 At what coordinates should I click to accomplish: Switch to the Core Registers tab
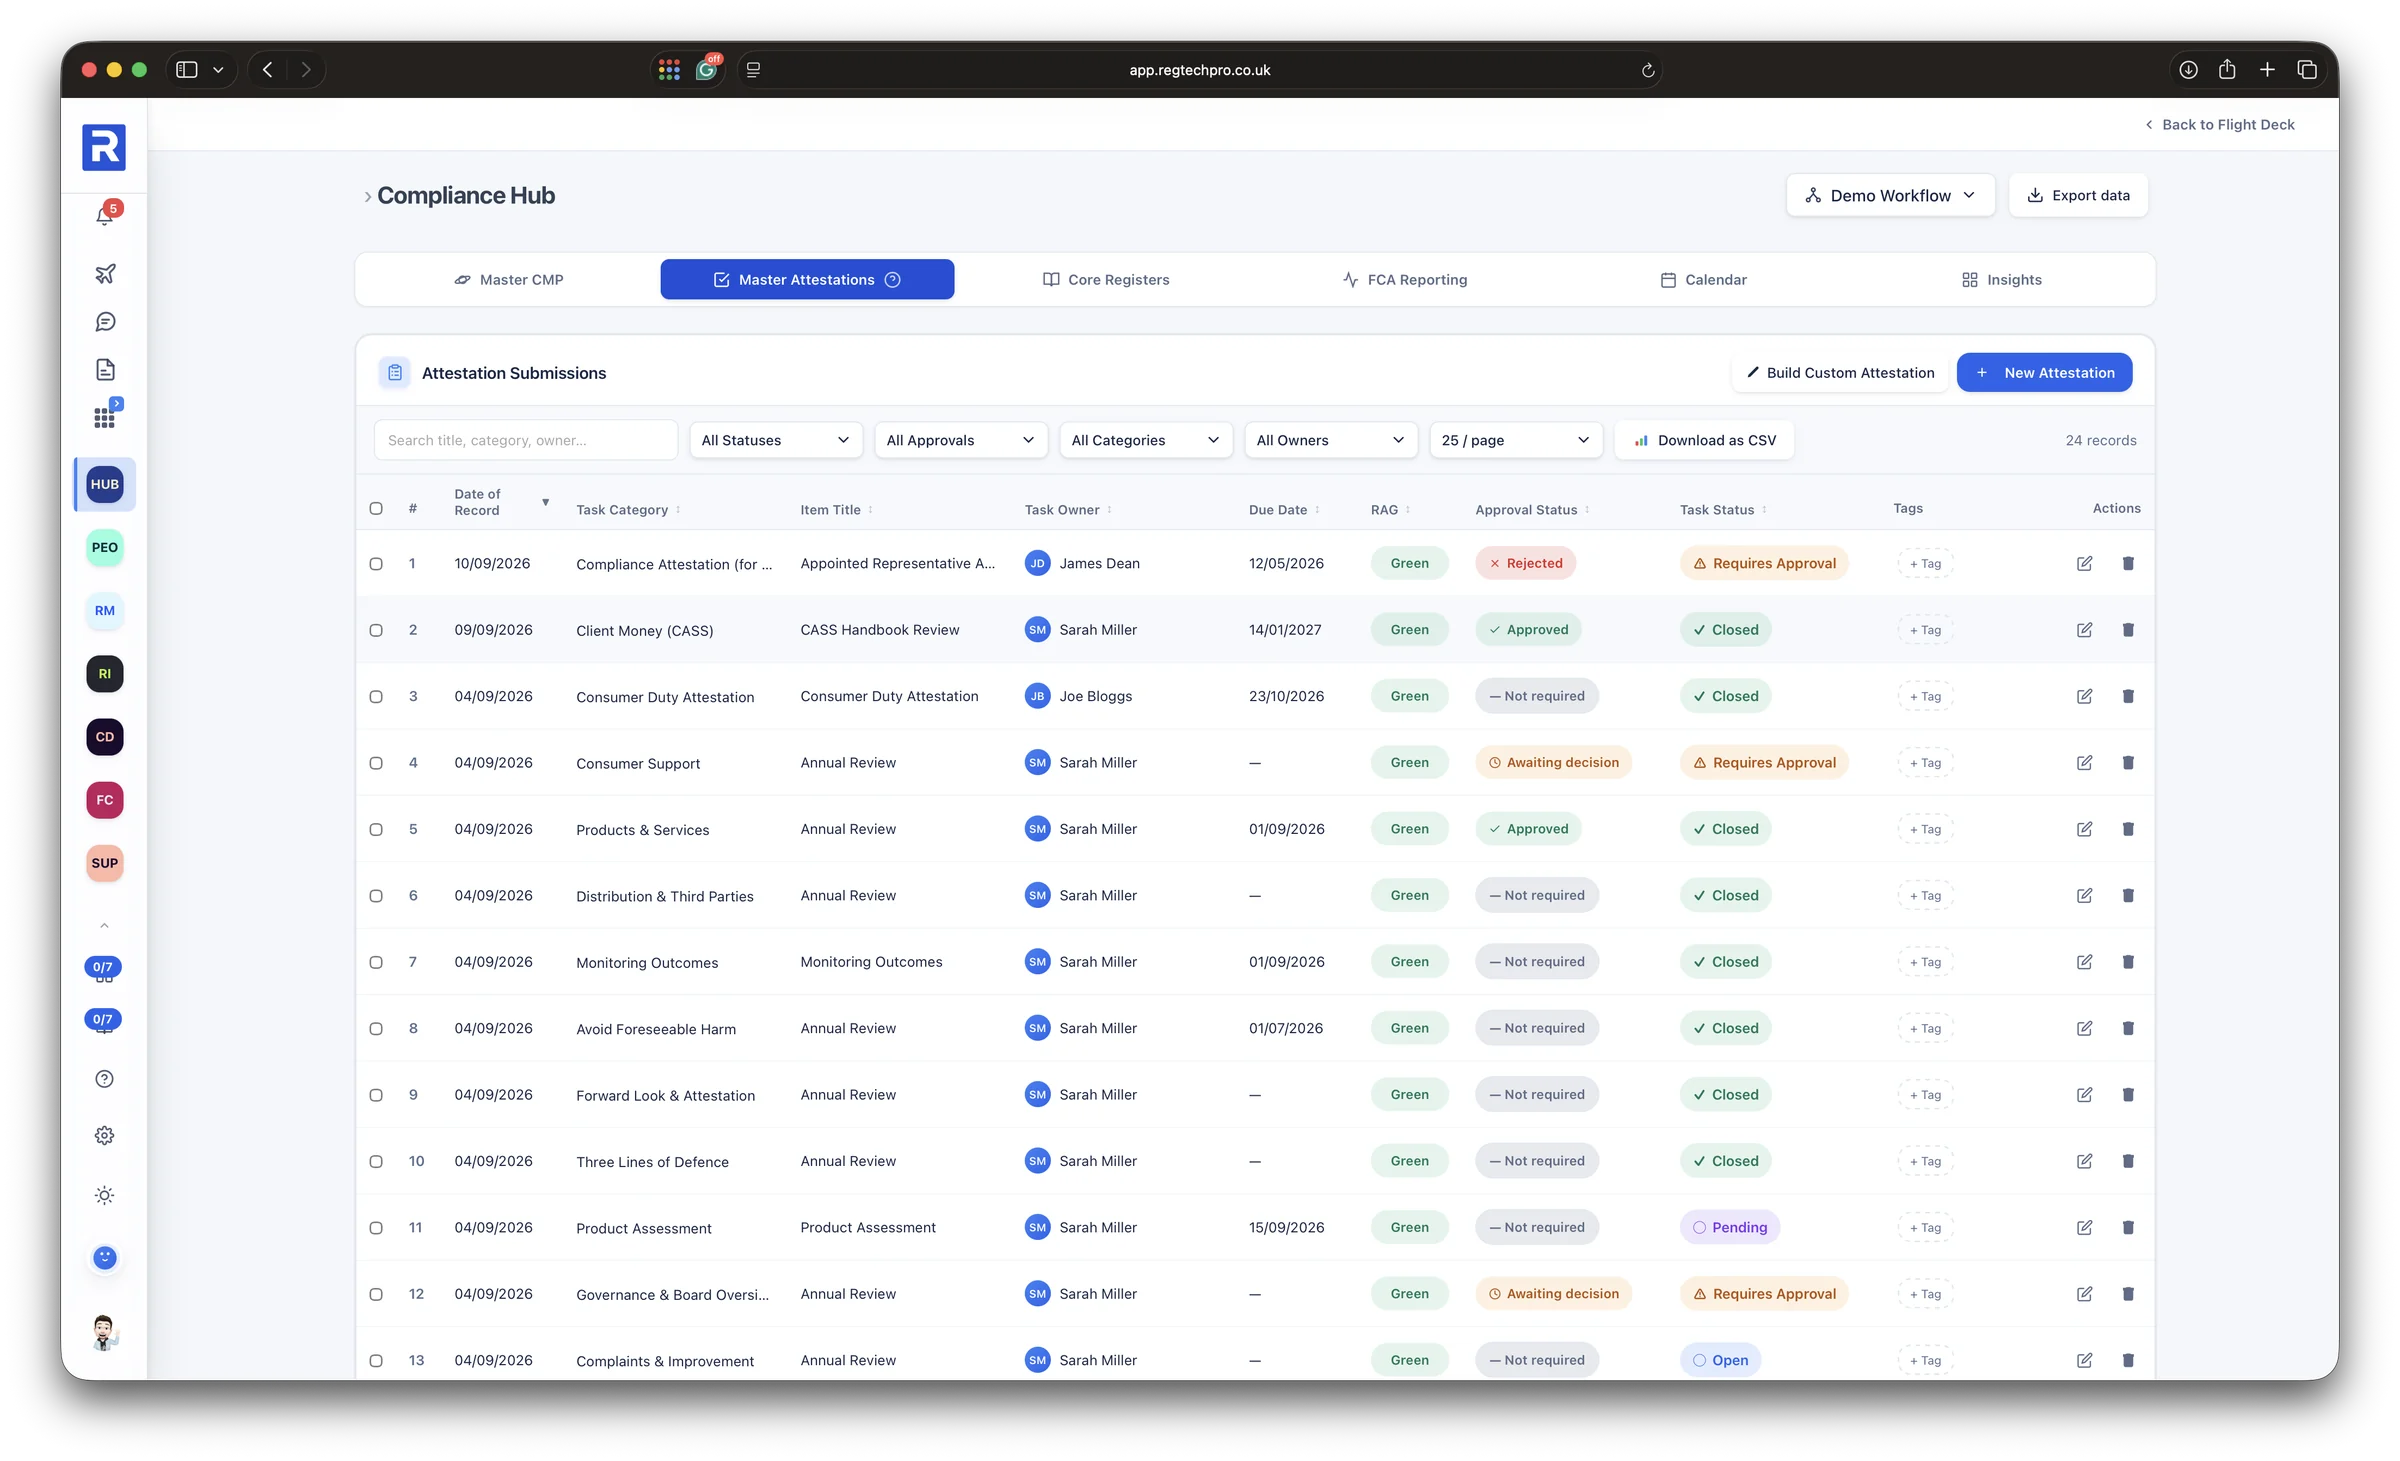tap(1106, 280)
